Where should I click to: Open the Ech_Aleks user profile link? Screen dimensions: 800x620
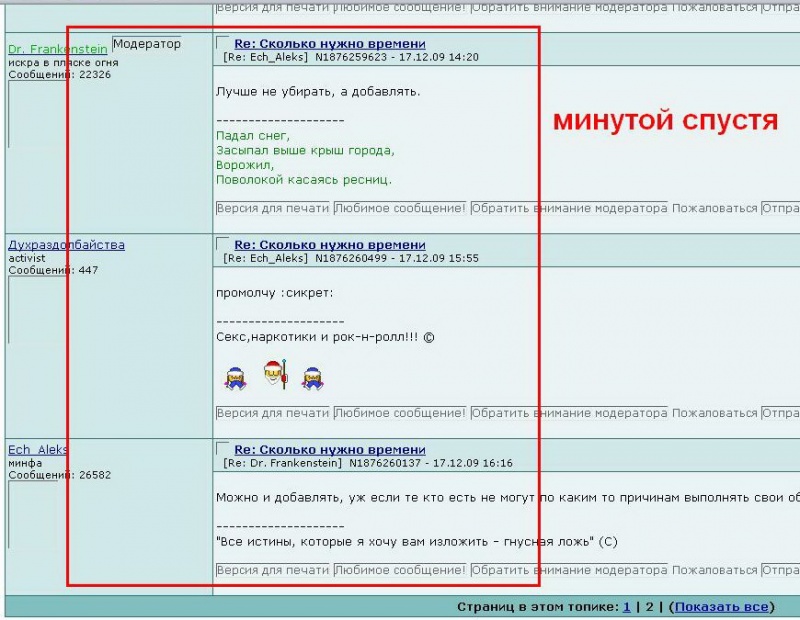tap(38, 450)
